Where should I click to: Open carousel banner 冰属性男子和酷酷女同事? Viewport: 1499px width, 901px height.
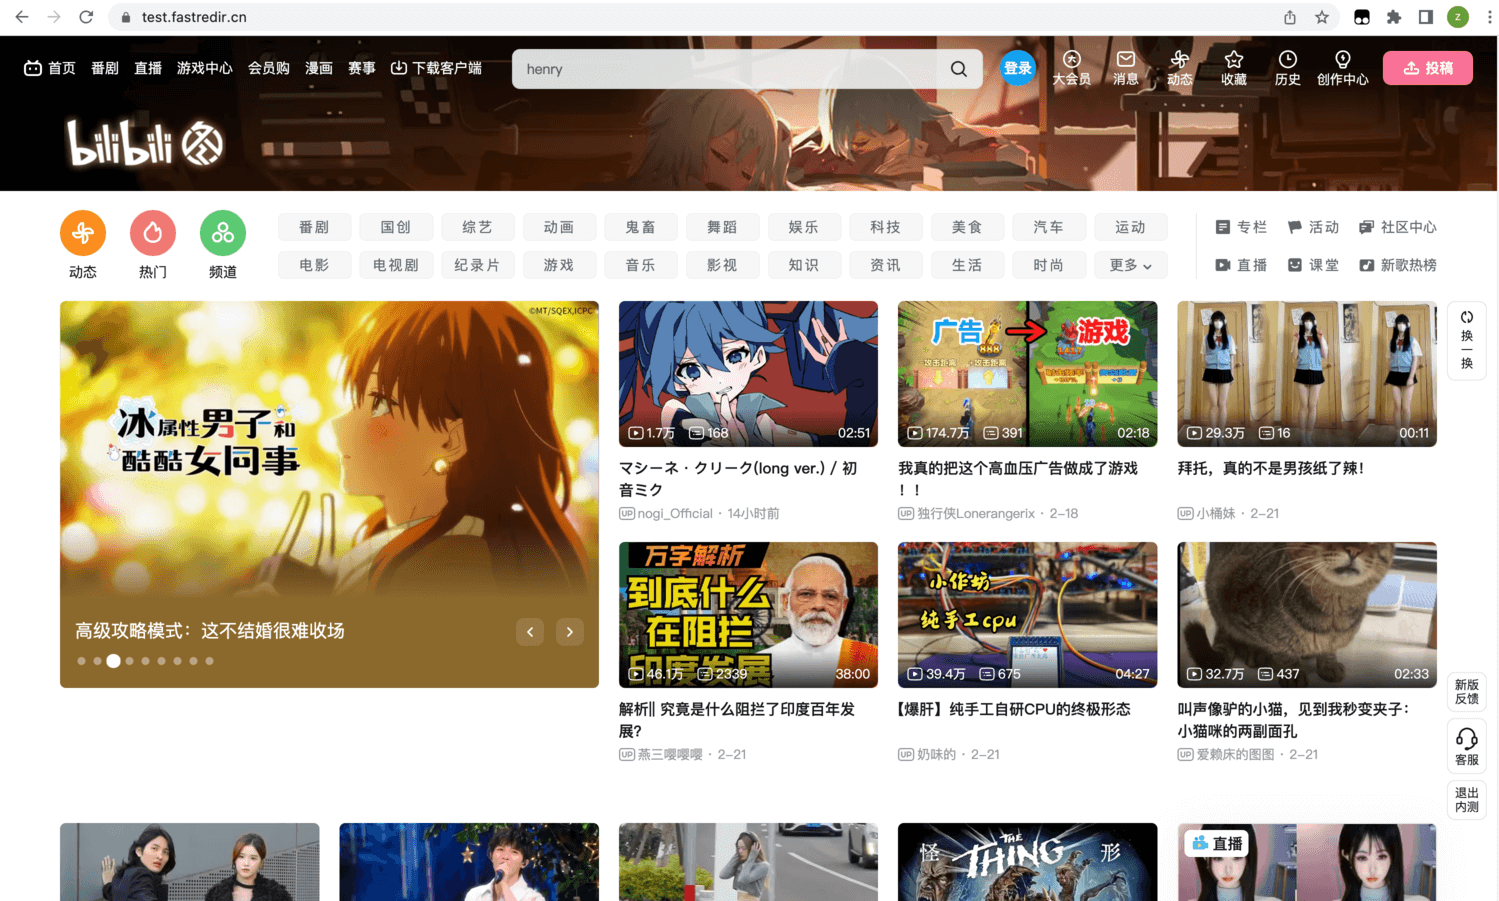329,494
